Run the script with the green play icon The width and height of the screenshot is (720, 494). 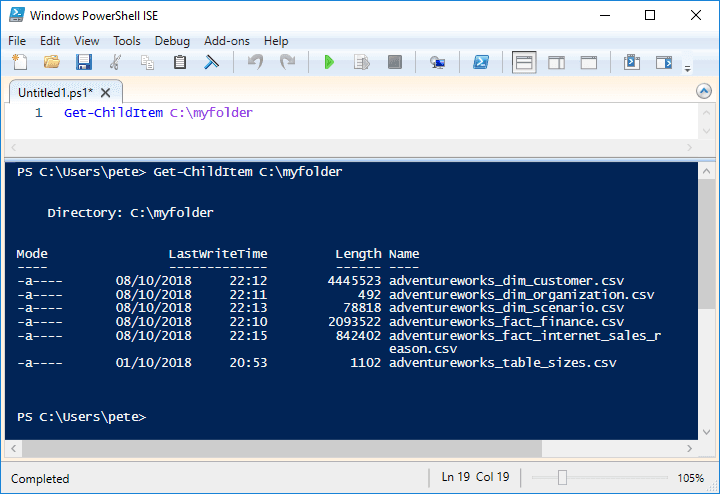point(329,62)
